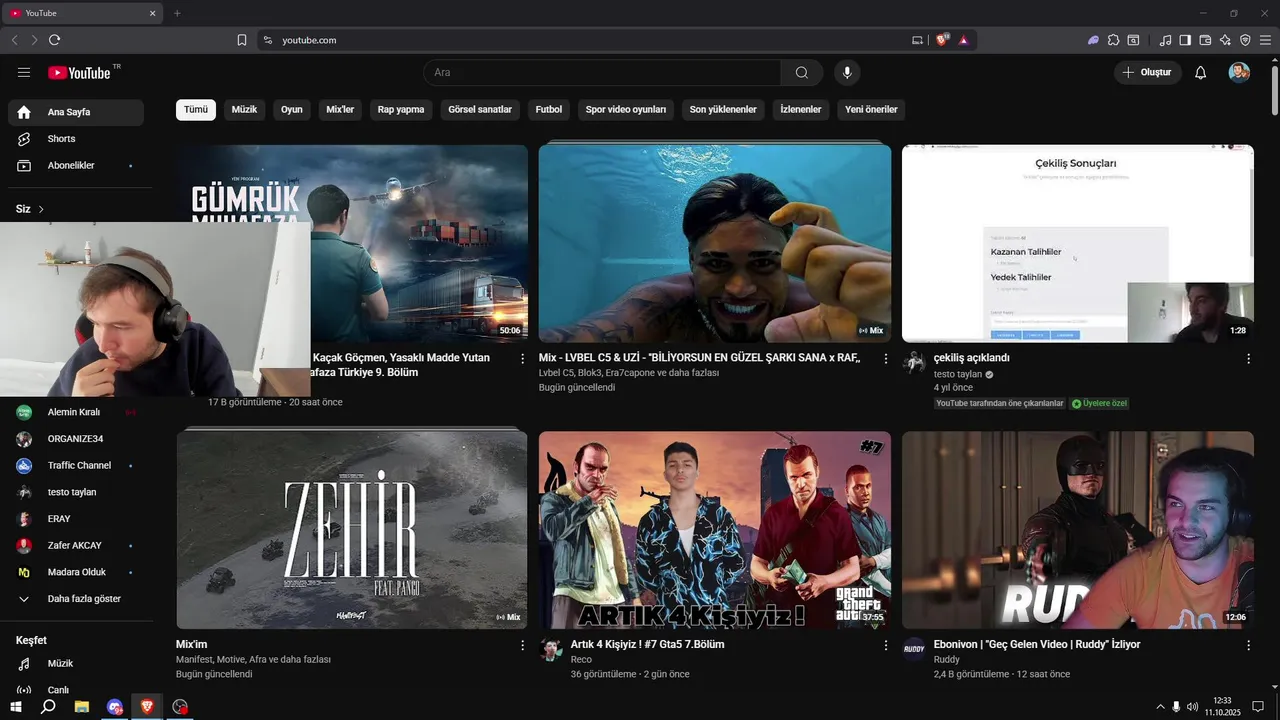Click the YouTube logo
This screenshot has width=1280, height=720.
[x=80, y=72]
